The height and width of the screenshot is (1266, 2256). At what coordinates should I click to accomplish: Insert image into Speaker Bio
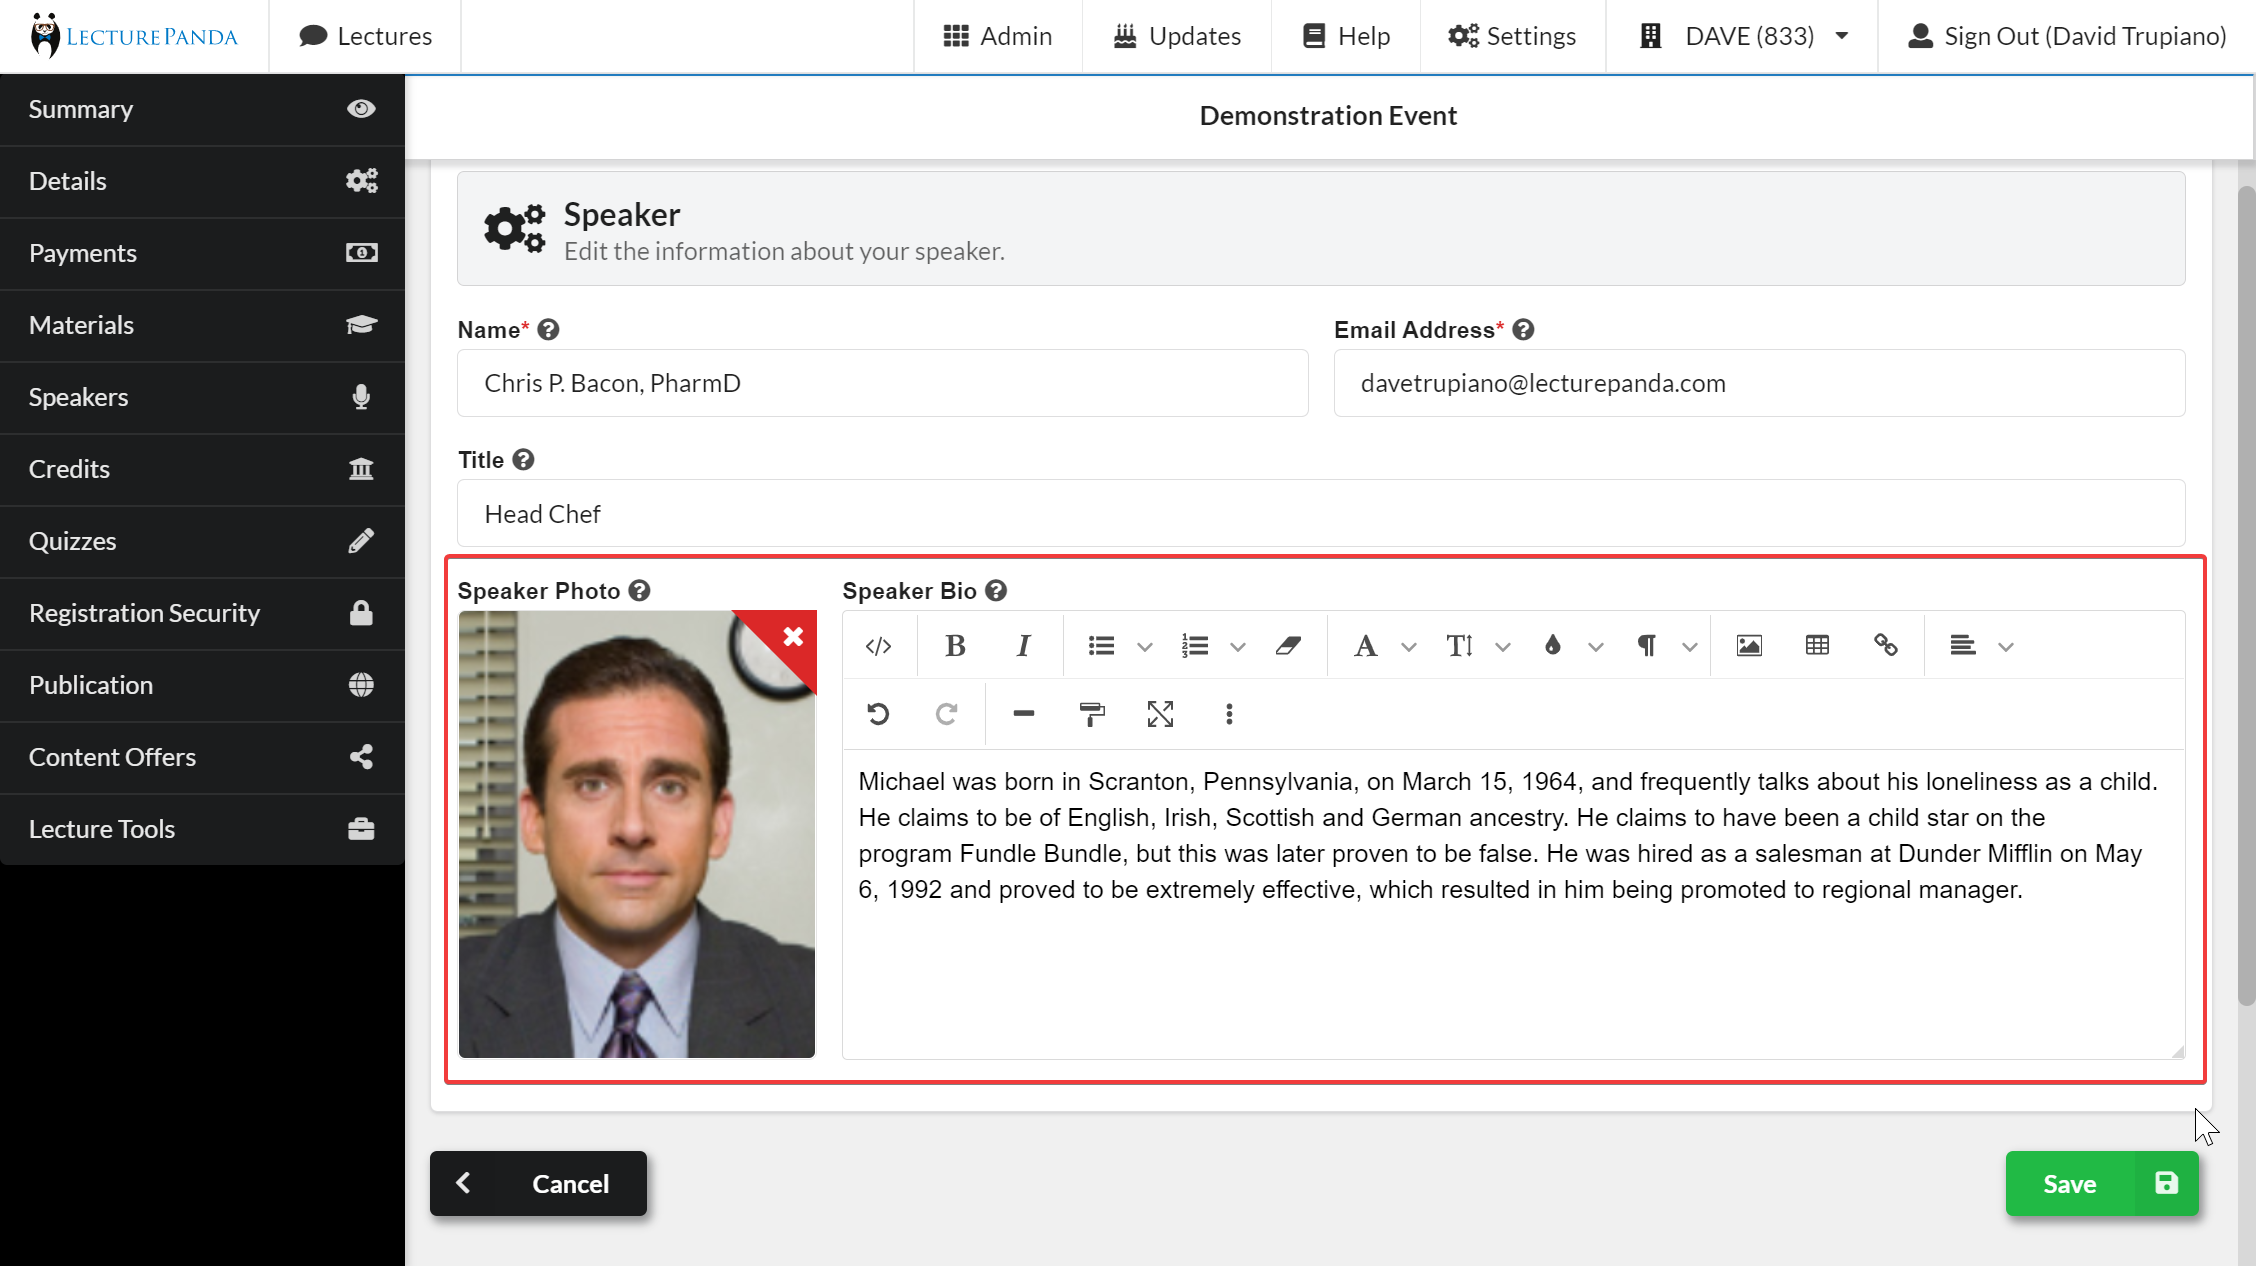click(x=1749, y=646)
